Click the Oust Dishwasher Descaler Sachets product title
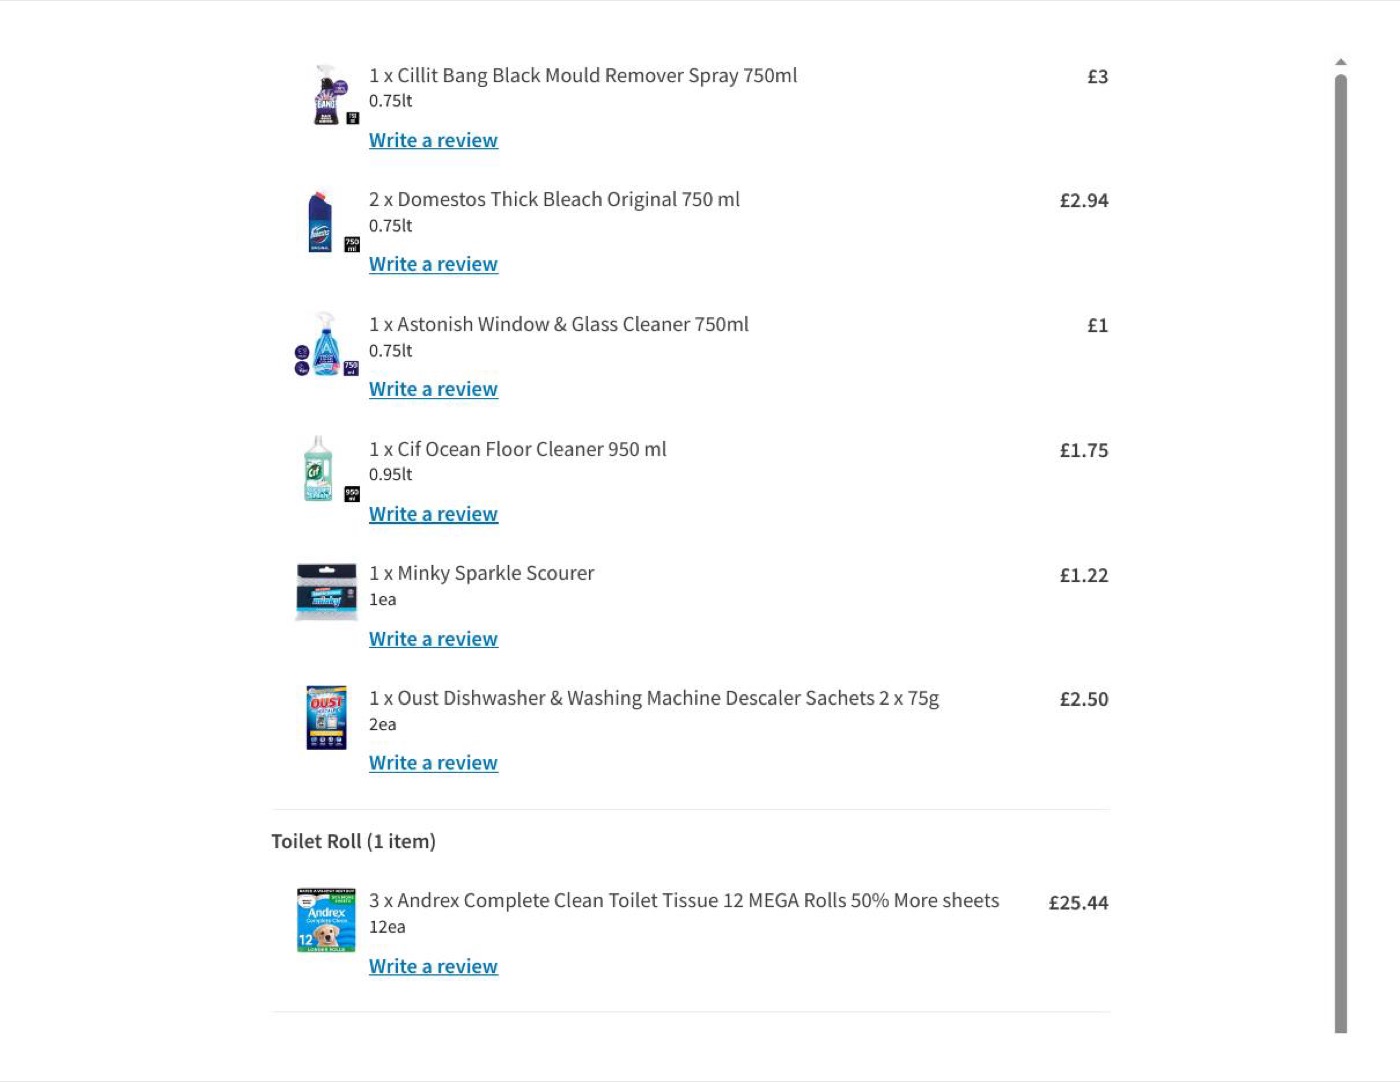This screenshot has width=1400, height=1082. (654, 698)
